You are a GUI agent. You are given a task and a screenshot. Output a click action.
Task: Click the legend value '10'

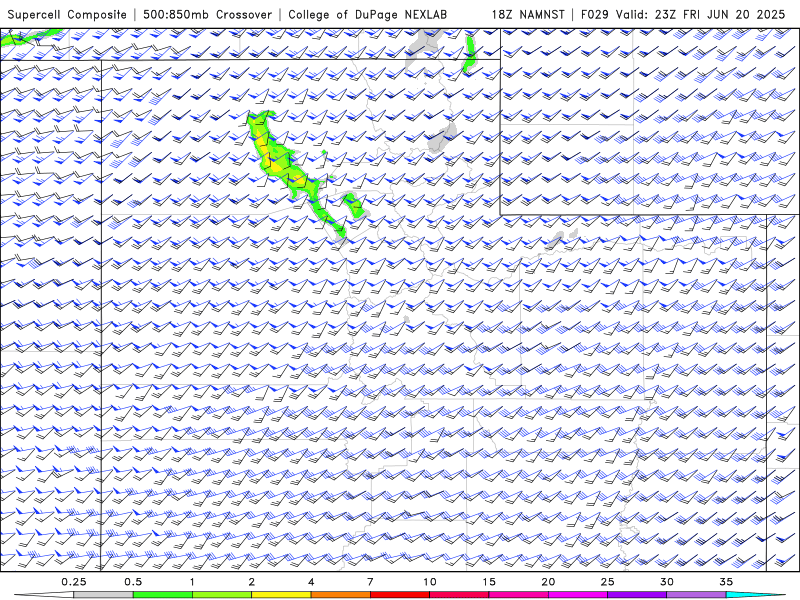click(x=430, y=582)
